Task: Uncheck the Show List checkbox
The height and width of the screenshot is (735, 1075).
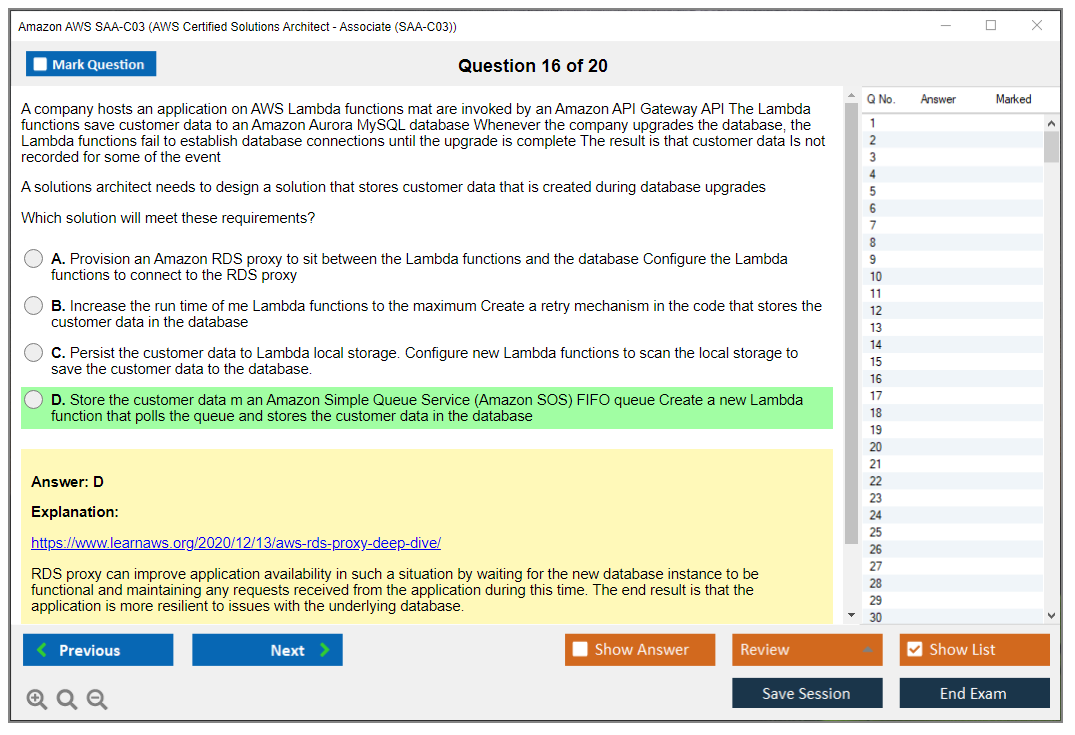Action: (914, 650)
